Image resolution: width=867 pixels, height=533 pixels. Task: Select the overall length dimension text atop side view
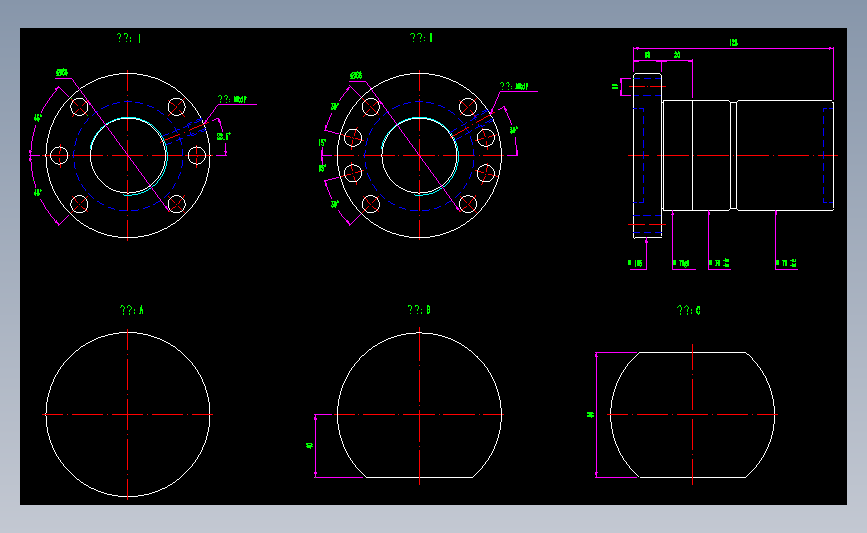(x=734, y=43)
